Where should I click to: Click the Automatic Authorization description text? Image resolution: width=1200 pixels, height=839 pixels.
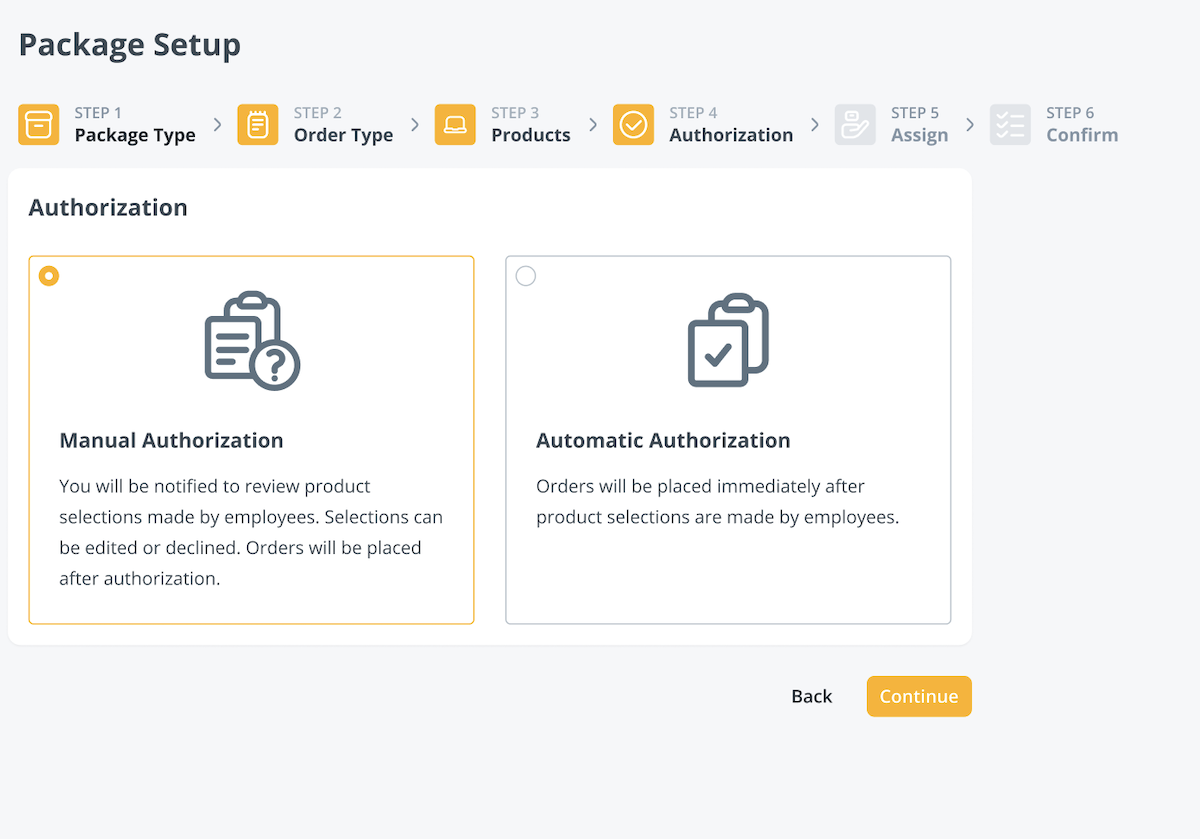click(x=717, y=502)
